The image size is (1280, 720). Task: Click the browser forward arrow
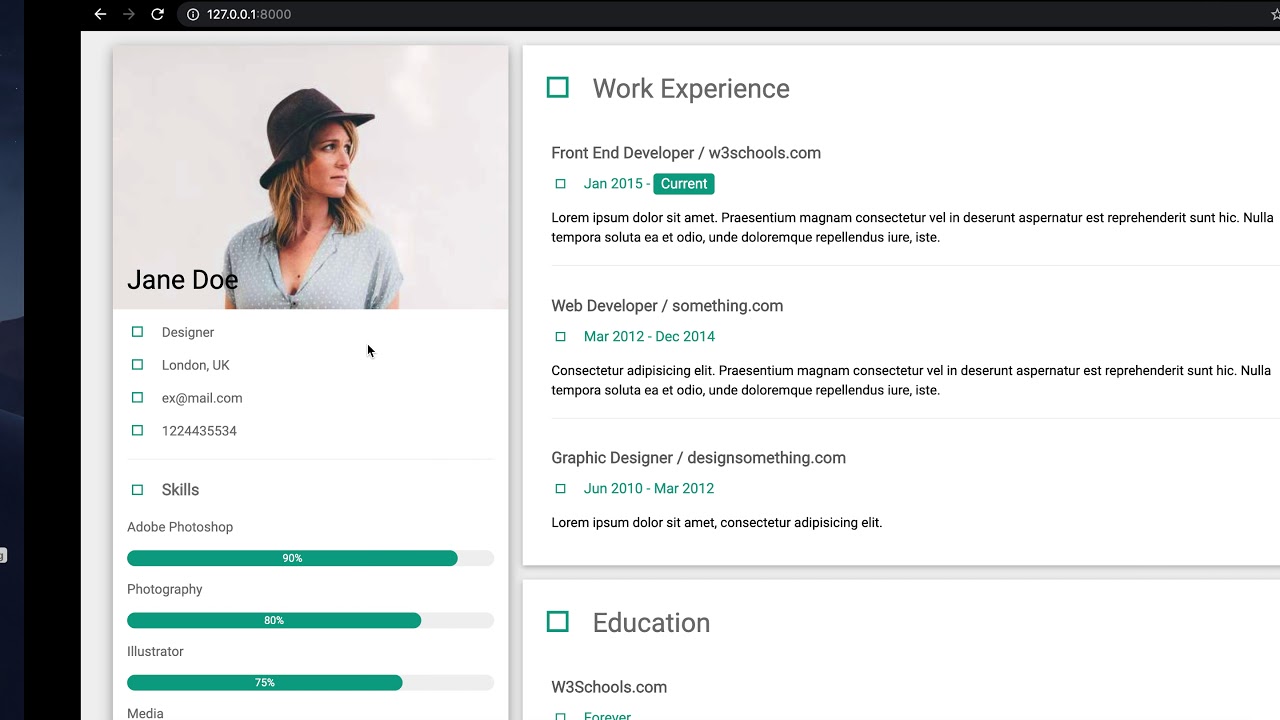[x=128, y=14]
